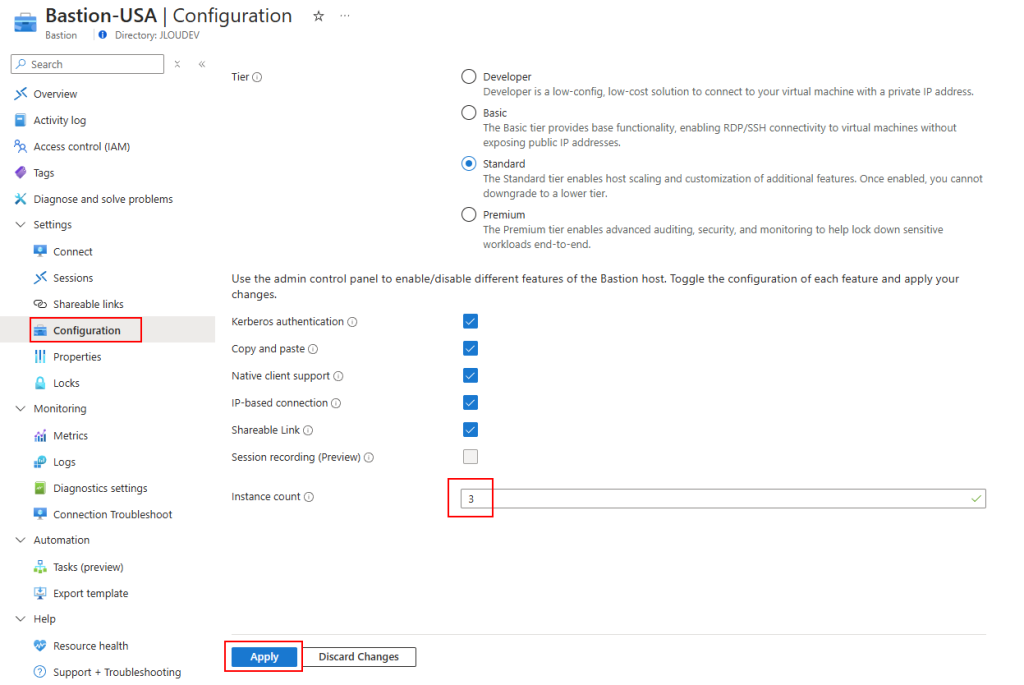The height and width of the screenshot is (685, 1024).
Task: Select the Standard tier radio button
Action: coord(469,163)
